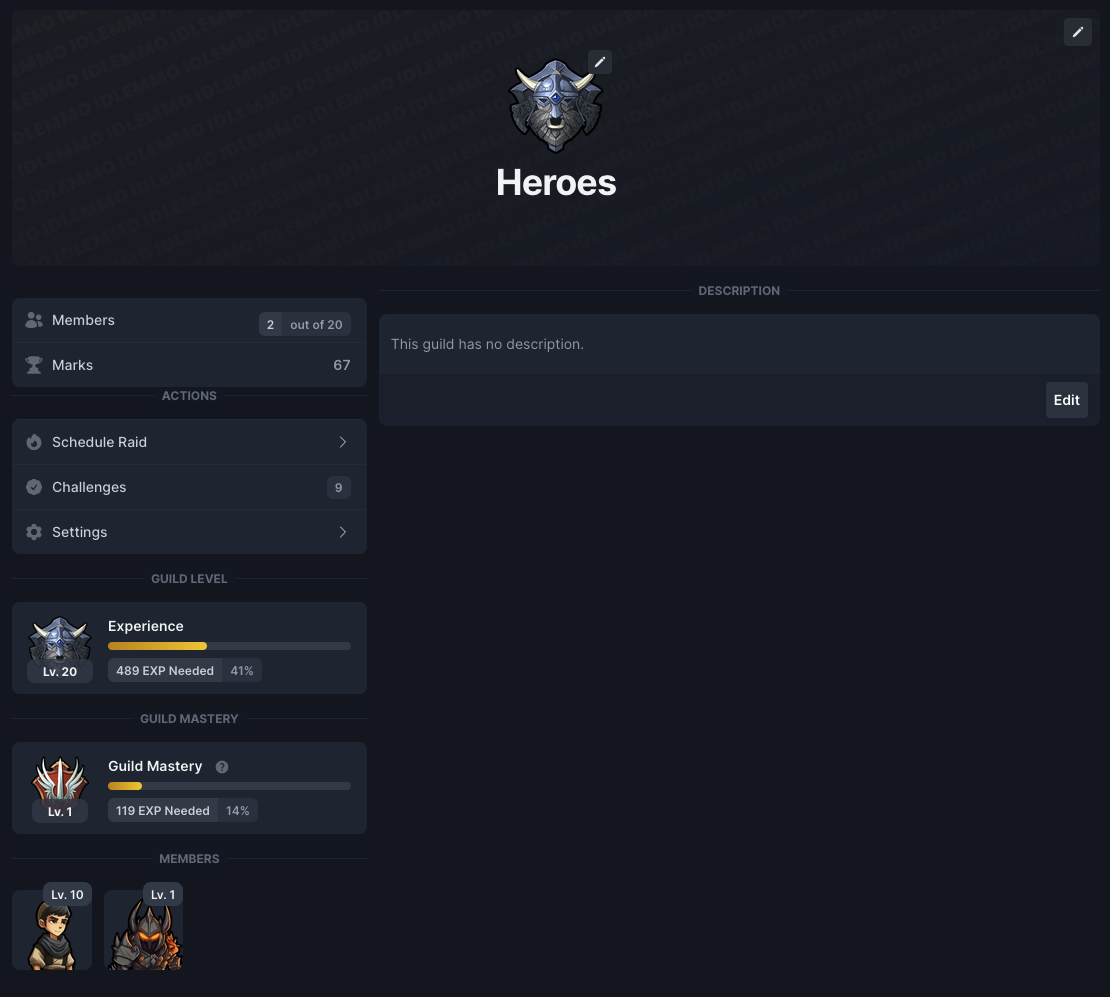Select the Lv. 1 armored member avatar
The width and height of the screenshot is (1110, 997).
[144, 930]
